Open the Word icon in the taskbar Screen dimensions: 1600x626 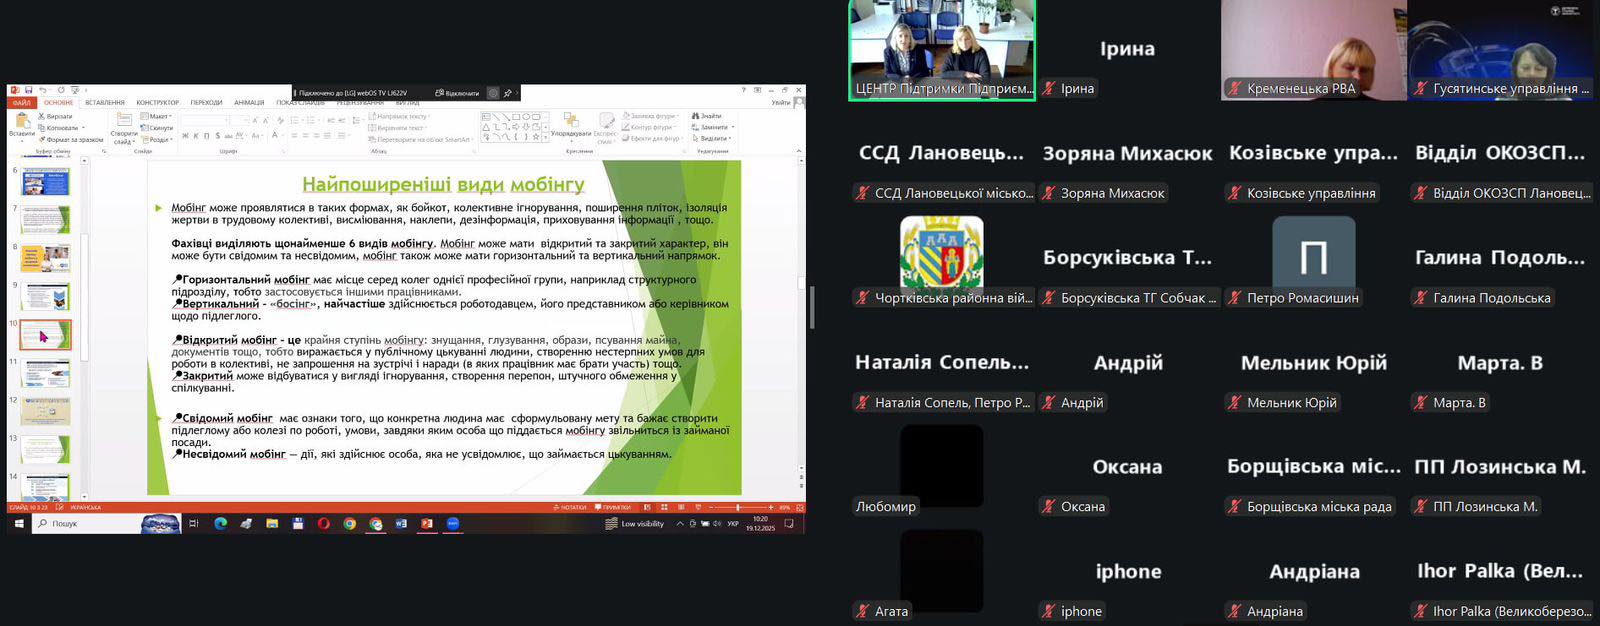pos(401,523)
